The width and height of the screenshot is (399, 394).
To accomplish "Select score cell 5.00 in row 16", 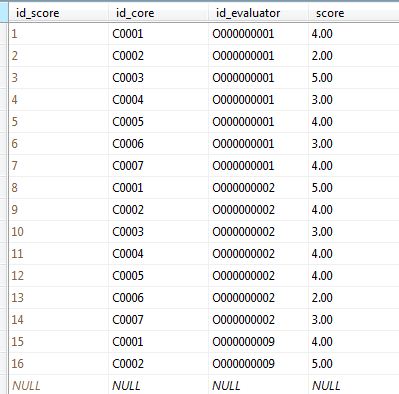I will [354, 364].
